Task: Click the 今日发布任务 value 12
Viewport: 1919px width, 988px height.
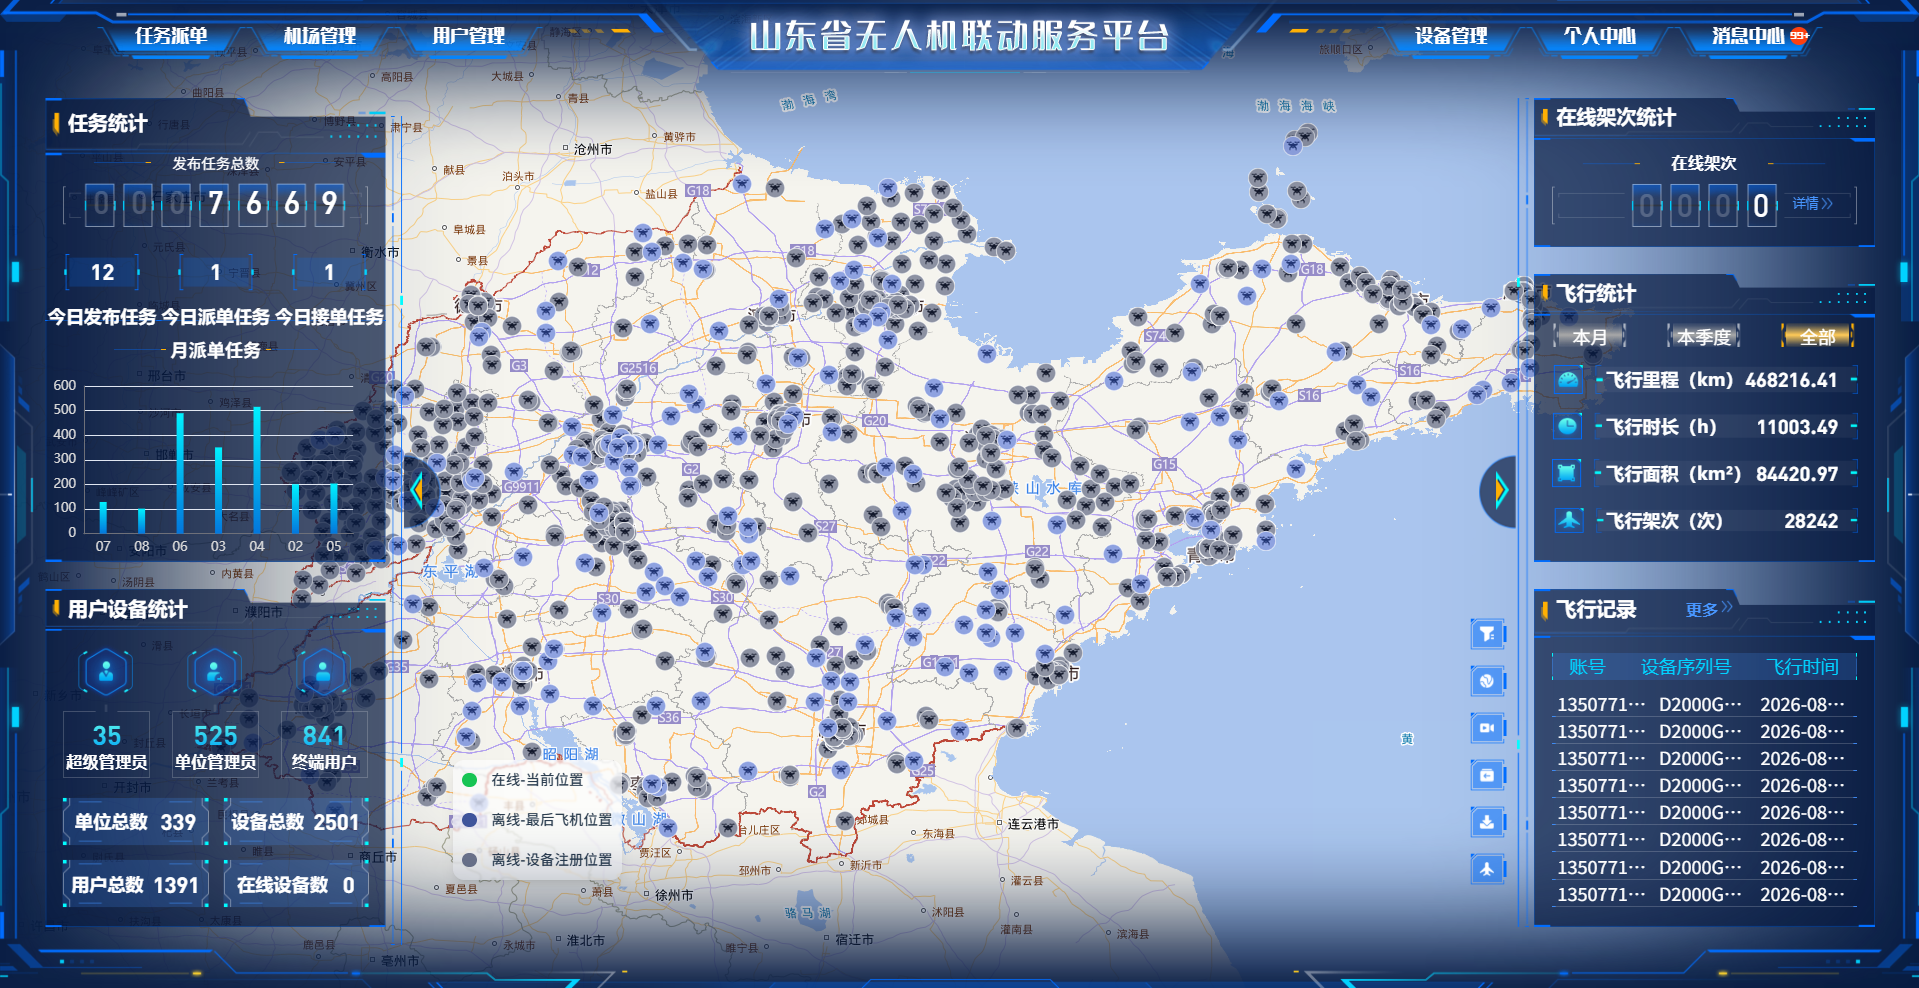Action: click(x=102, y=272)
